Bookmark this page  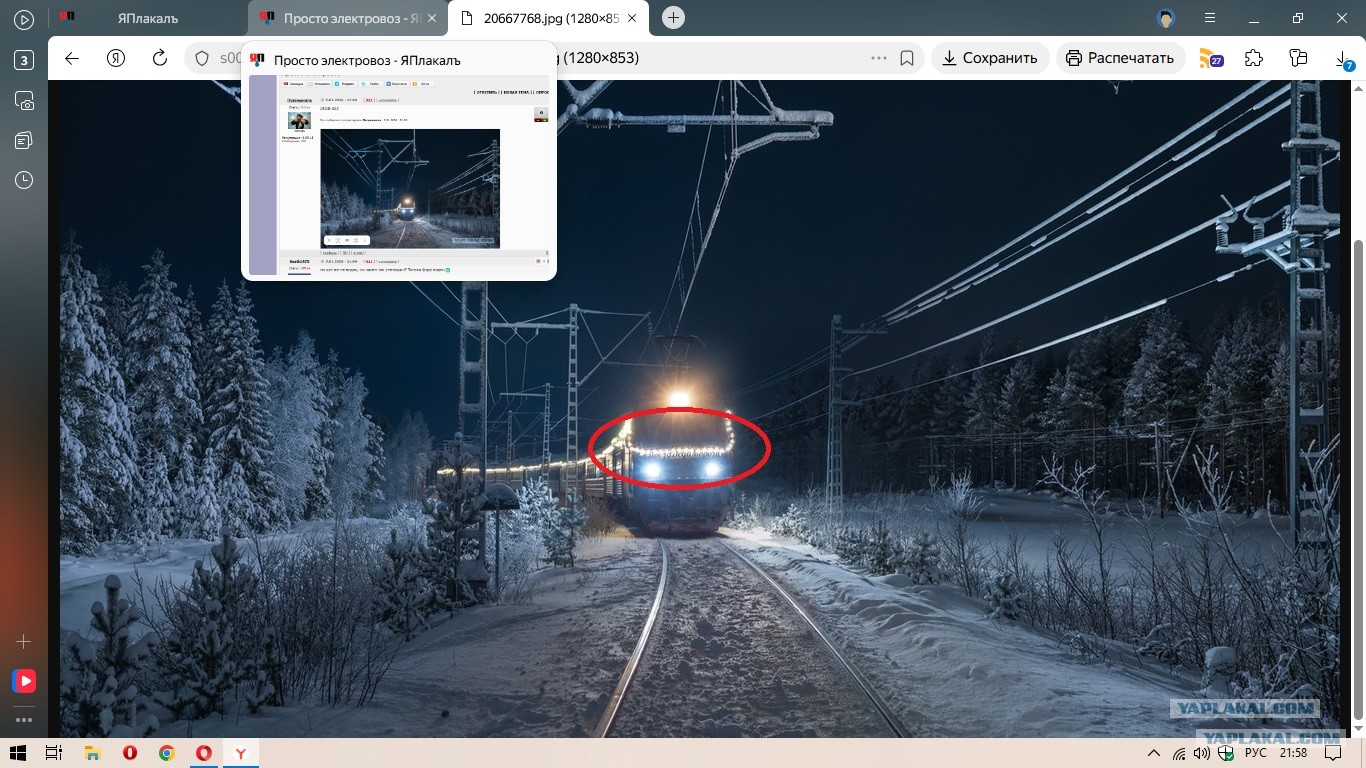pyautogui.click(x=907, y=58)
